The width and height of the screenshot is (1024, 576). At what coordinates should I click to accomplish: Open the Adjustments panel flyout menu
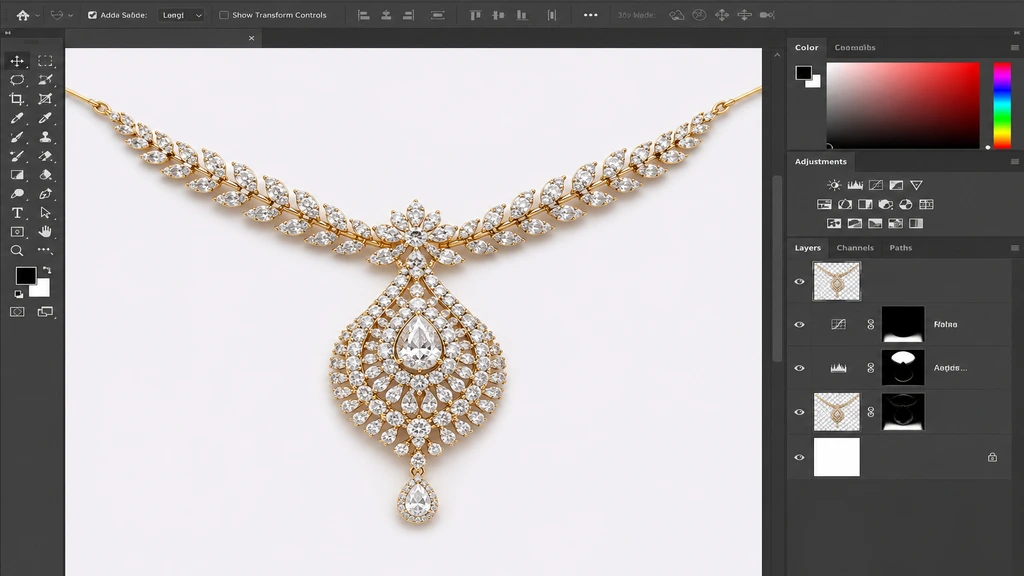pos(1014,162)
